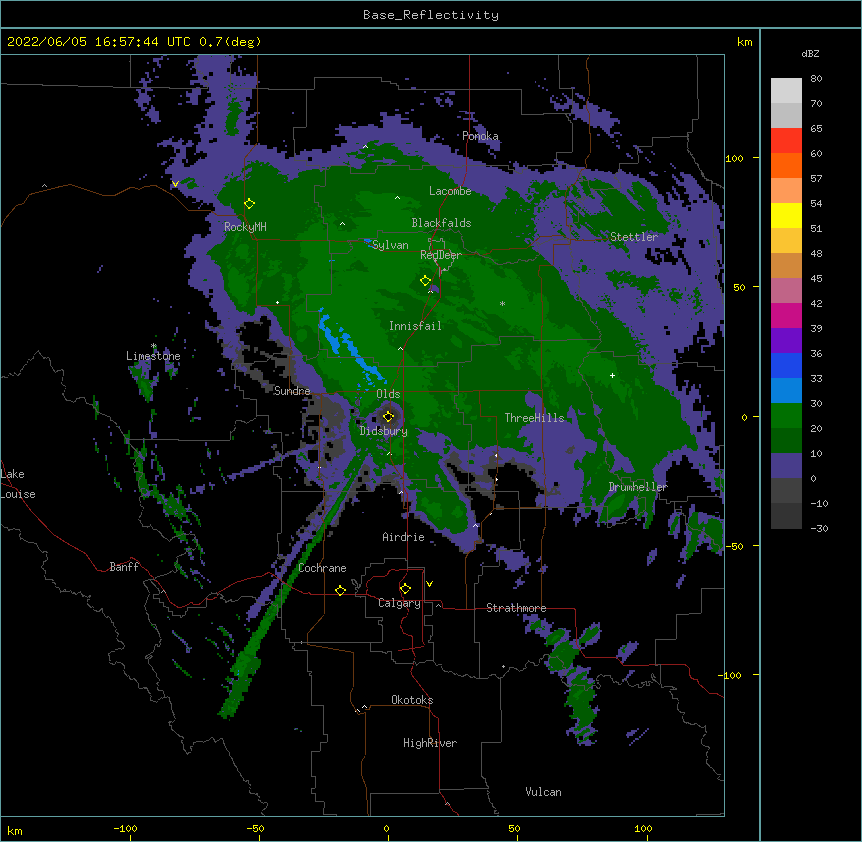Click the km unit label at top right
The width and height of the screenshot is (862, 842).
(744, 42)
